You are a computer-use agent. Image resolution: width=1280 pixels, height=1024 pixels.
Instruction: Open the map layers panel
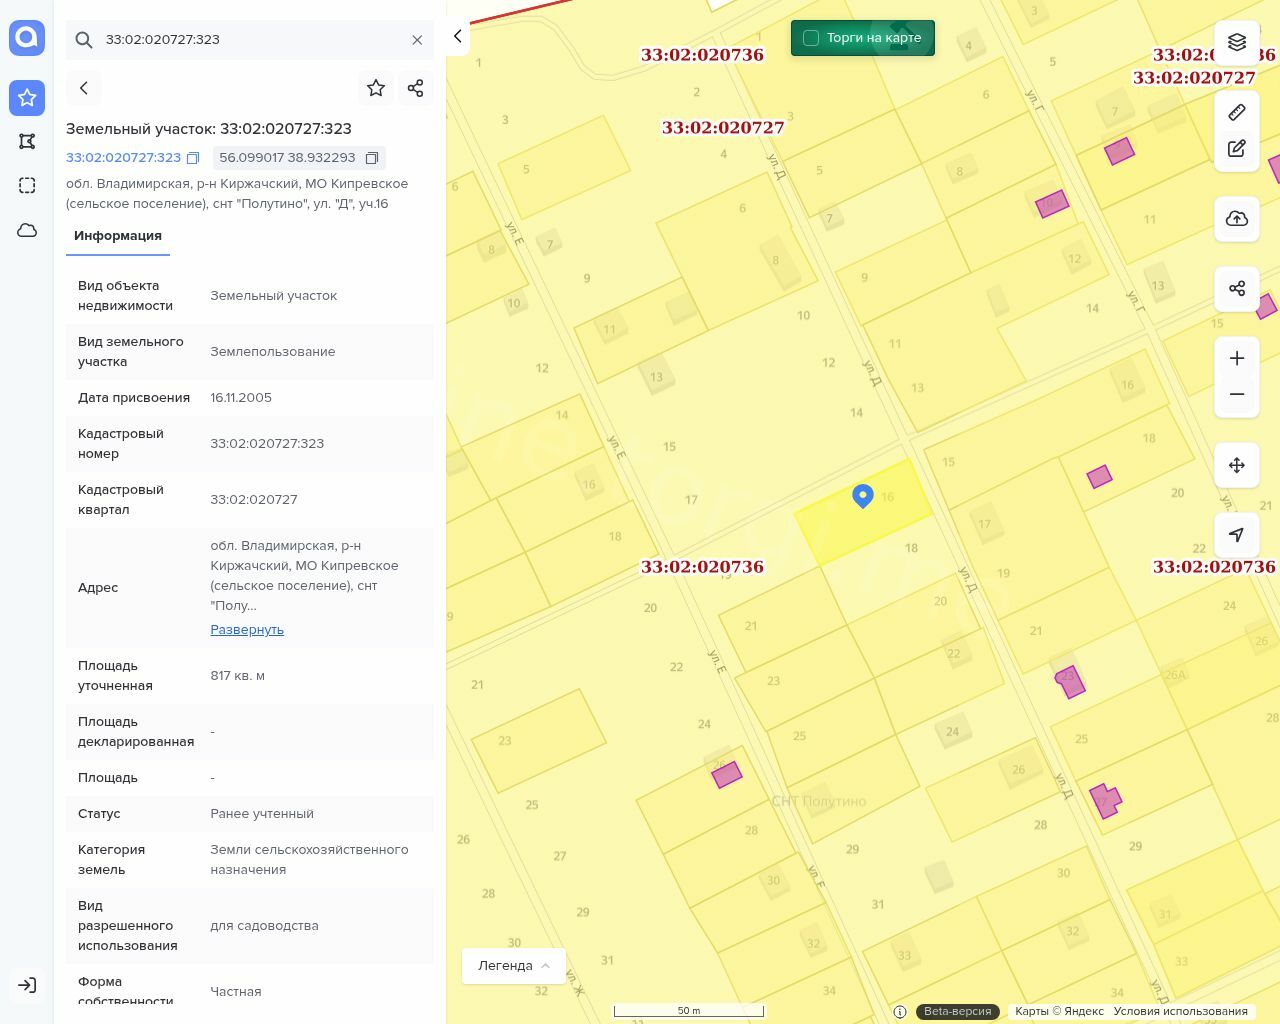coord(1237,42)
